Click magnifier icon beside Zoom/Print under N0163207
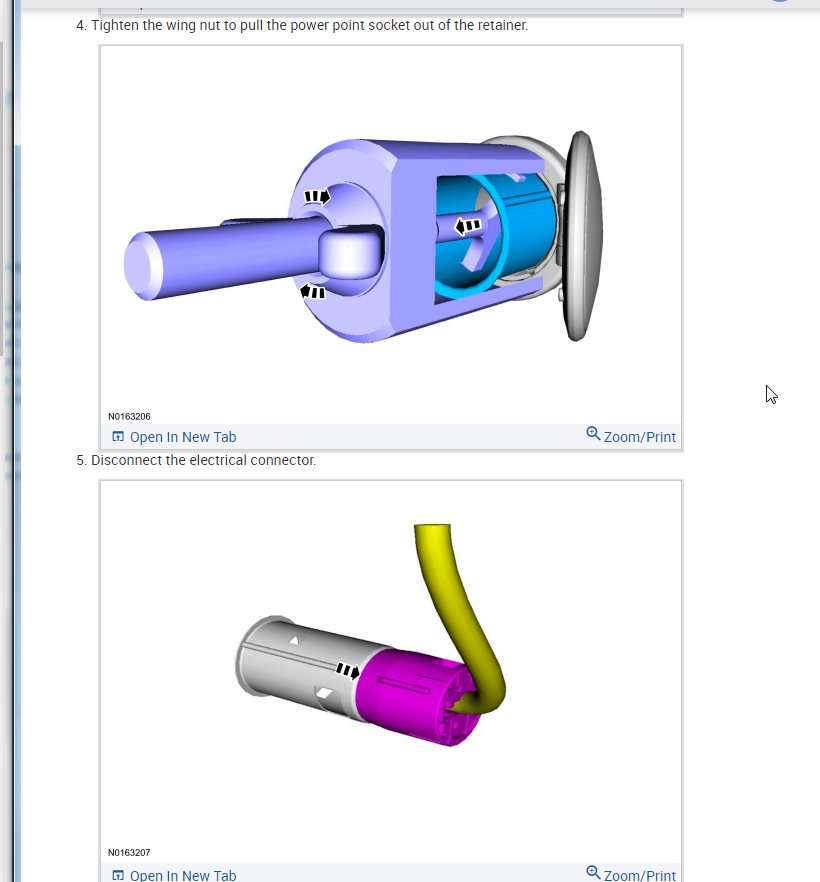820x882 pixels. coord(593,872)
